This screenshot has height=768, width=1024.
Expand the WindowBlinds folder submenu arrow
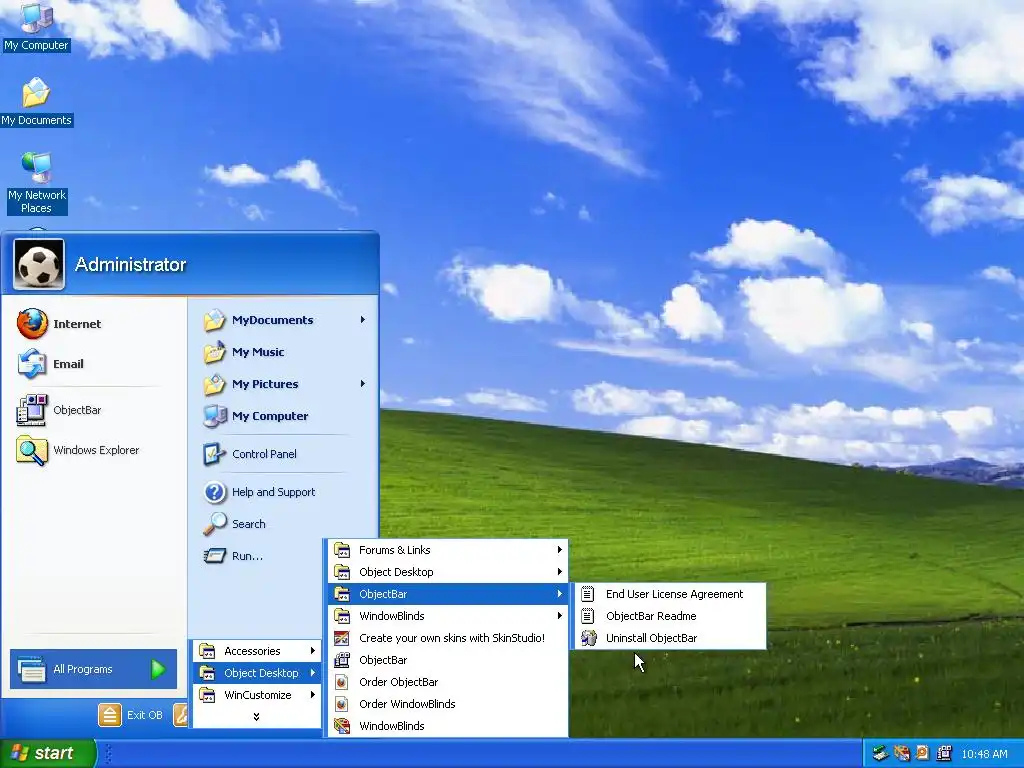560,616
